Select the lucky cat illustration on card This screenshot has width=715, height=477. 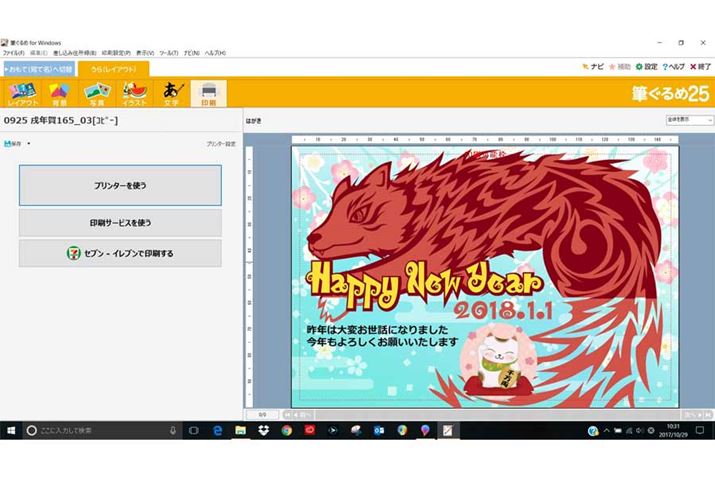pos(497,360)
